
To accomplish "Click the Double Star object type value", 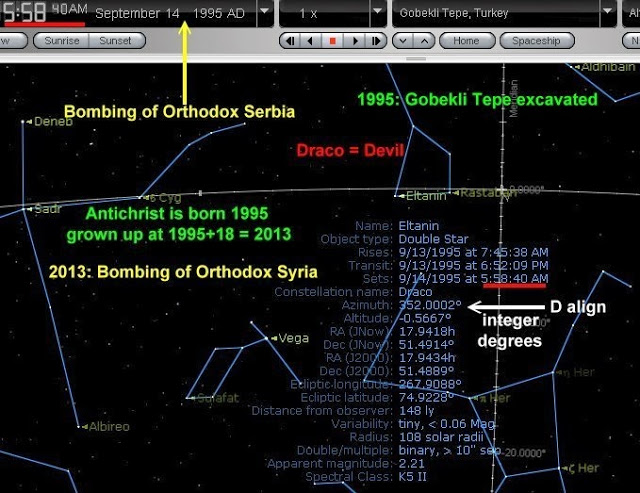I will 433,239.
